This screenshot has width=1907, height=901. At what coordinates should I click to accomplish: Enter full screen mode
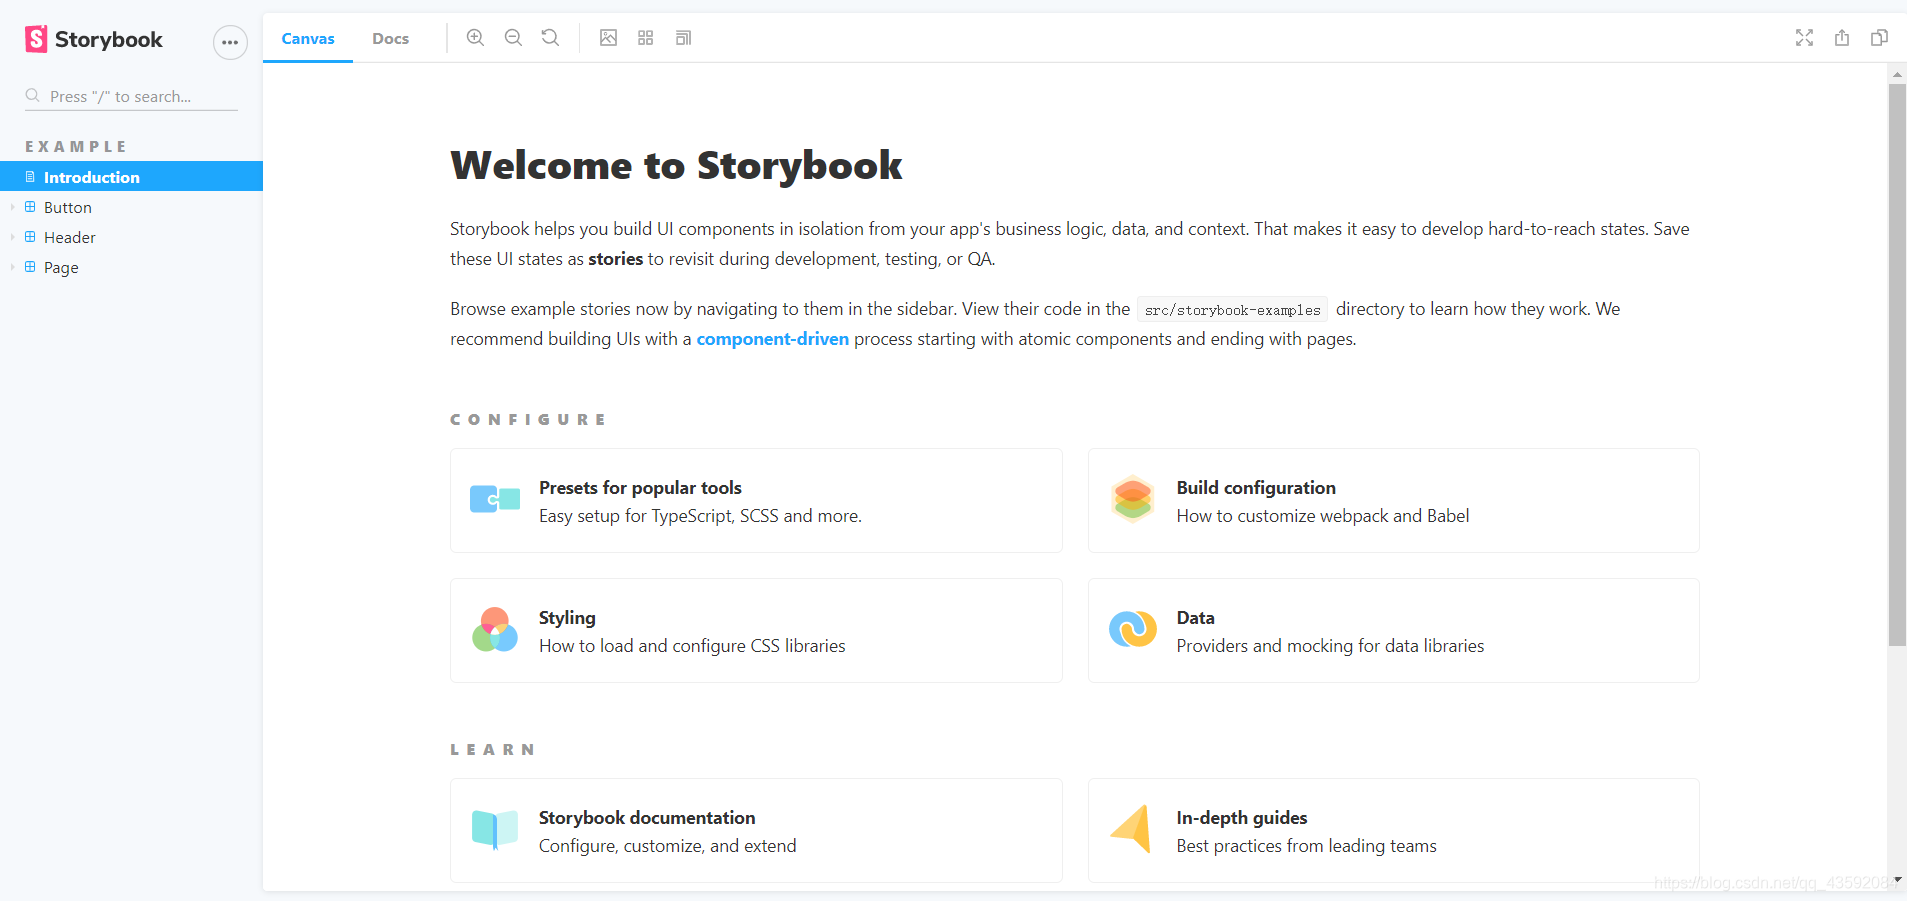1804,38
